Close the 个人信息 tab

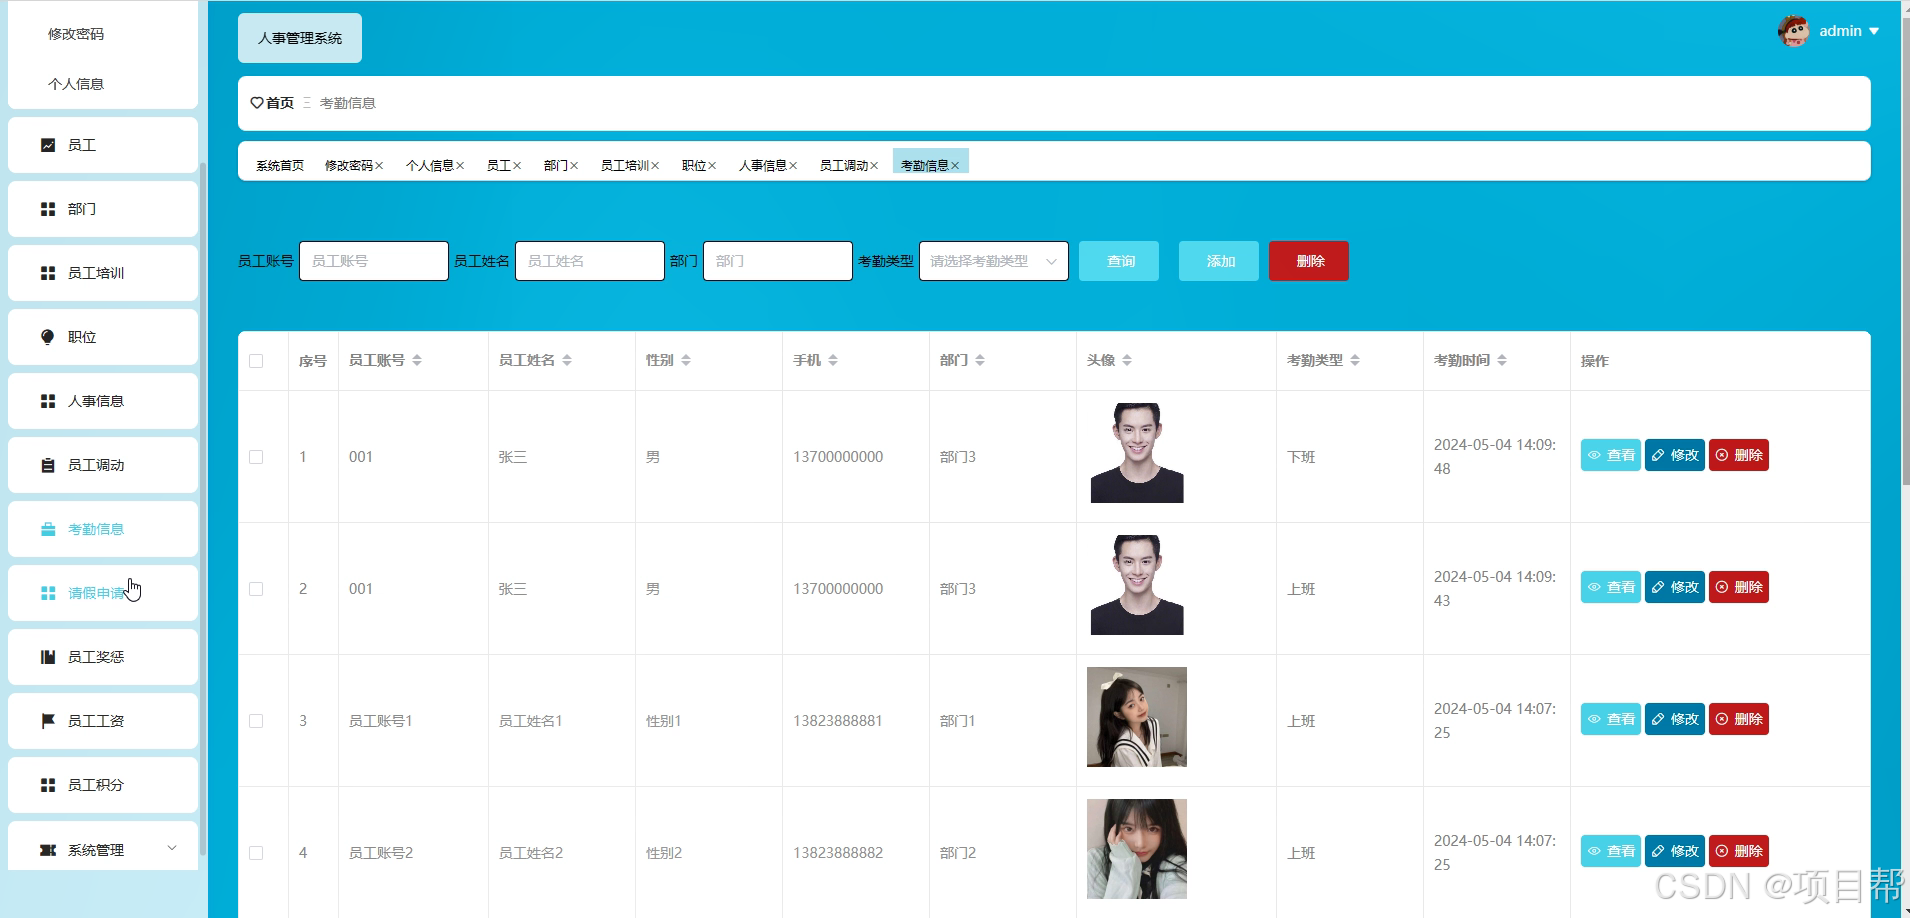(x=460, y=166)
